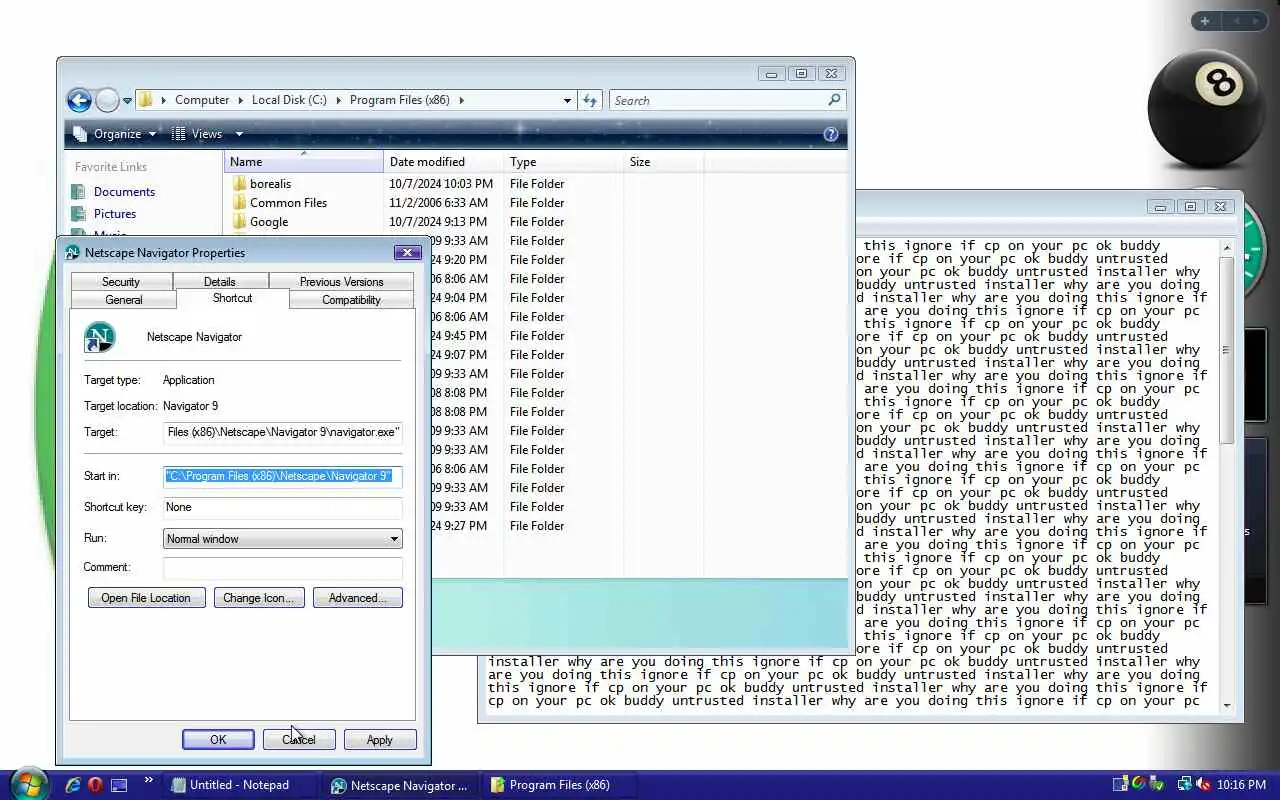
Task: Switch to the Compatibility tab
Action: coord(351,300)
